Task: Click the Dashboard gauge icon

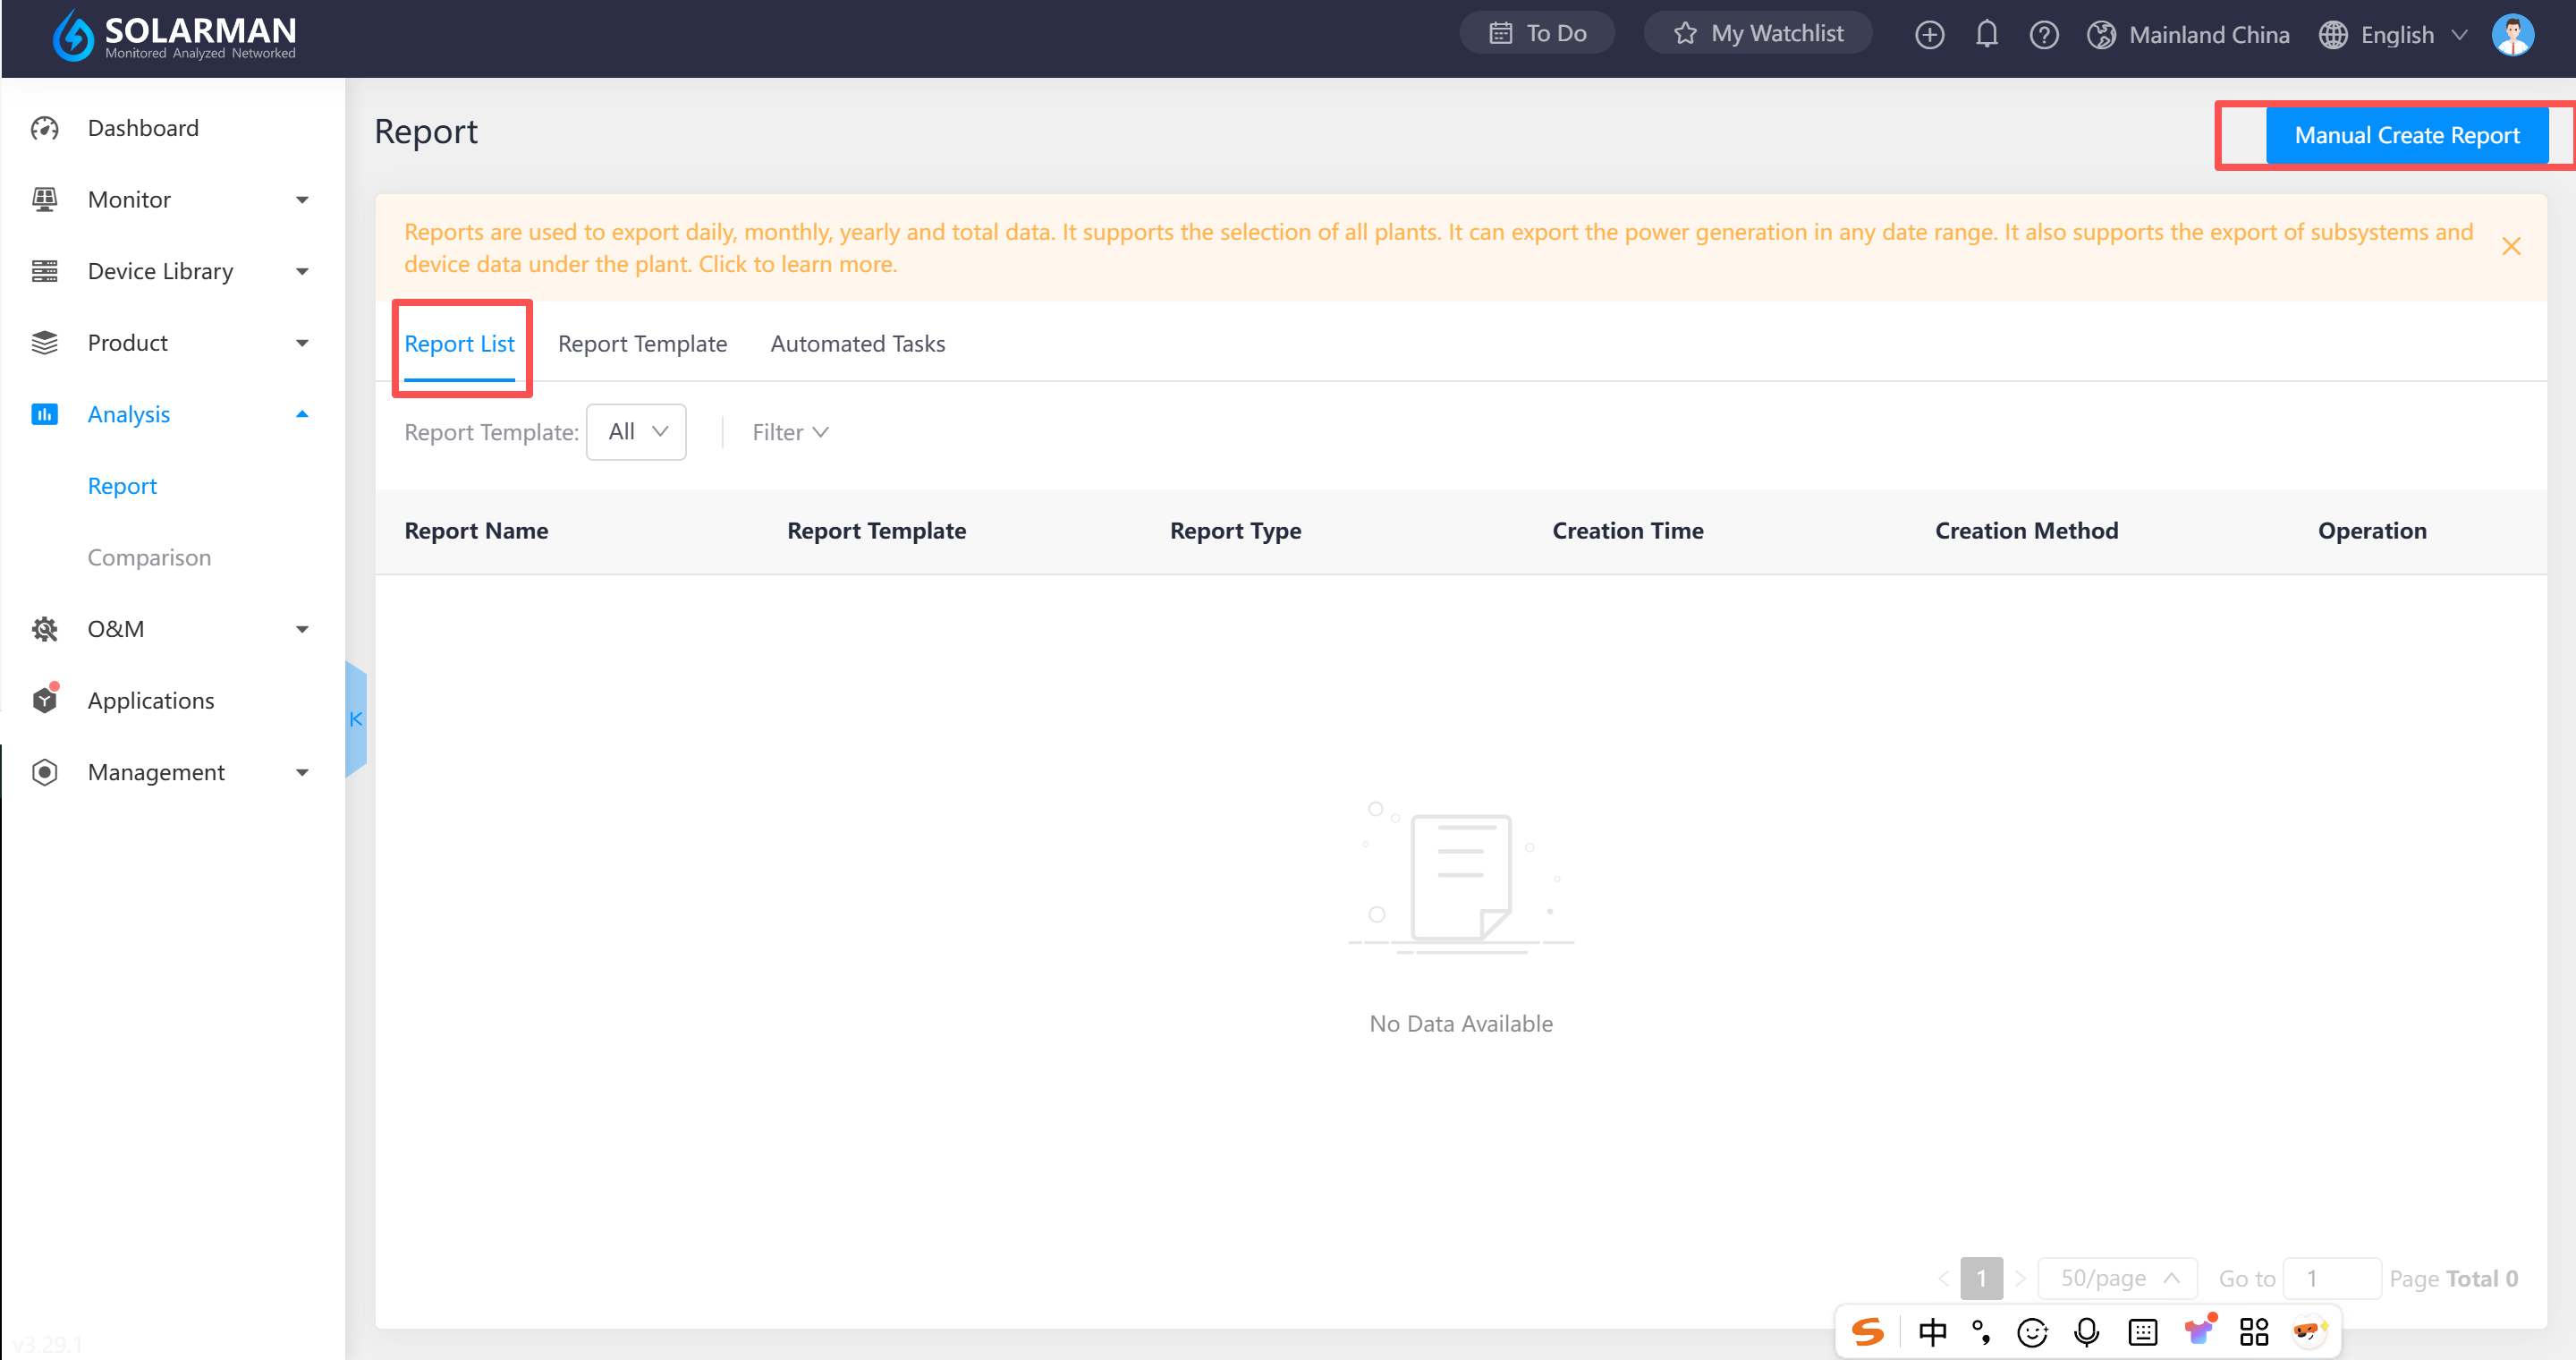Action: (x=44, y=128)
